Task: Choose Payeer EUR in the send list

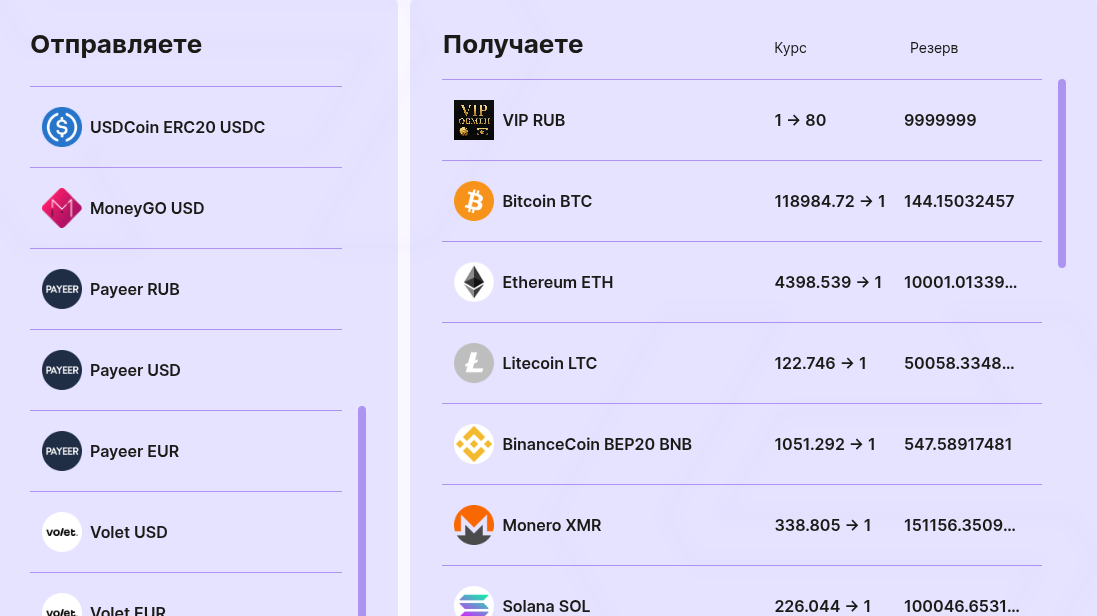Action: coord(134,451)
